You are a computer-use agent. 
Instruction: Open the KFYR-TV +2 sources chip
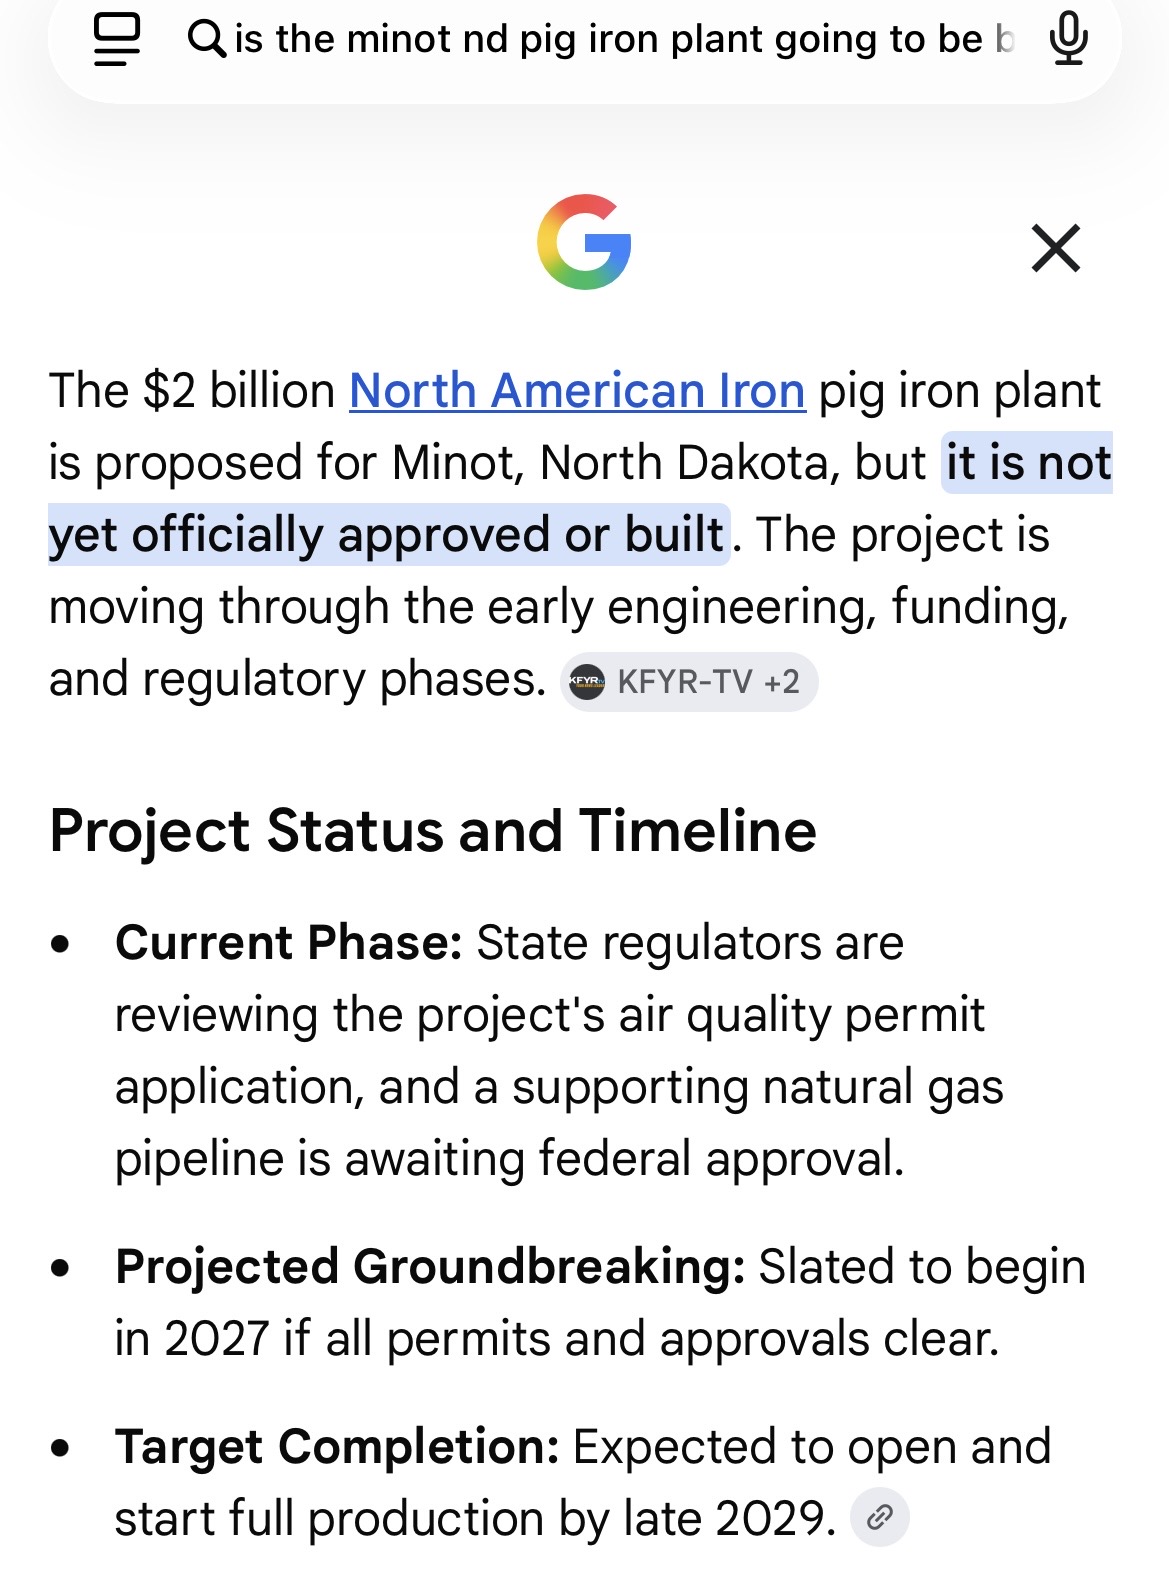point(689,682)
